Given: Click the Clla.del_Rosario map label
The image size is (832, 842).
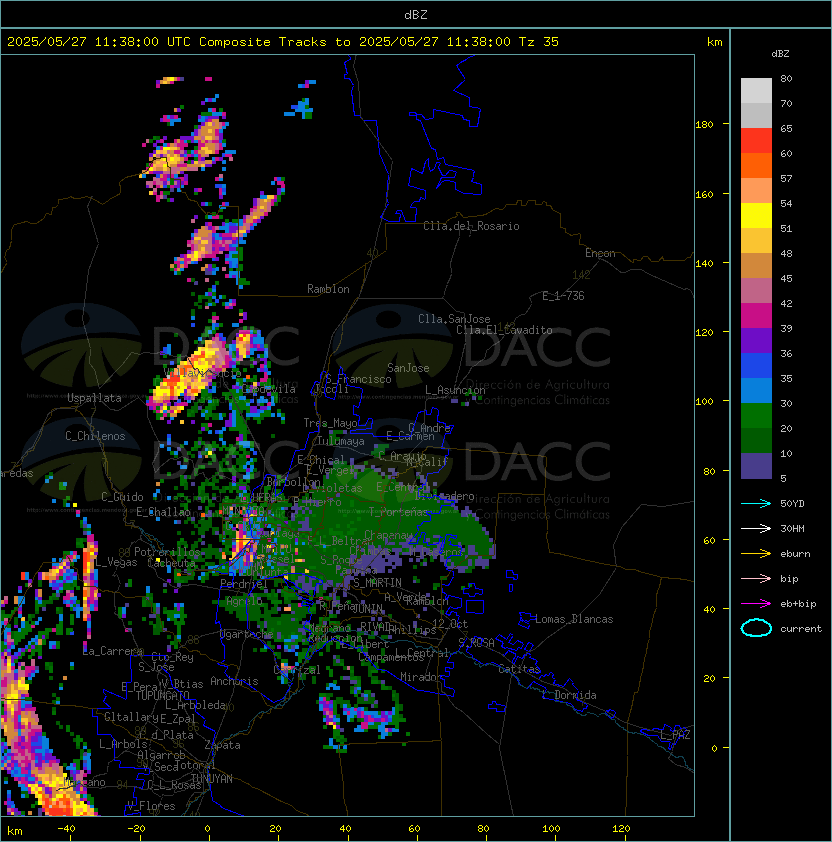Looking at the screenshot, I should point(471,226).
